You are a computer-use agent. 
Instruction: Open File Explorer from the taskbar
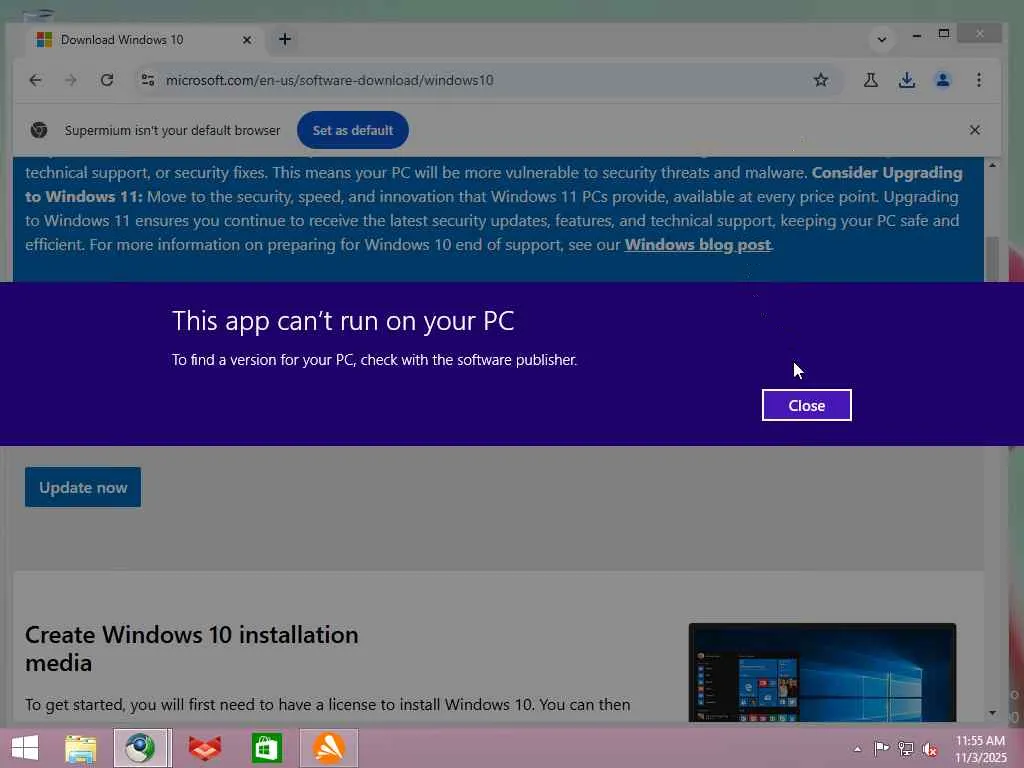80,748
